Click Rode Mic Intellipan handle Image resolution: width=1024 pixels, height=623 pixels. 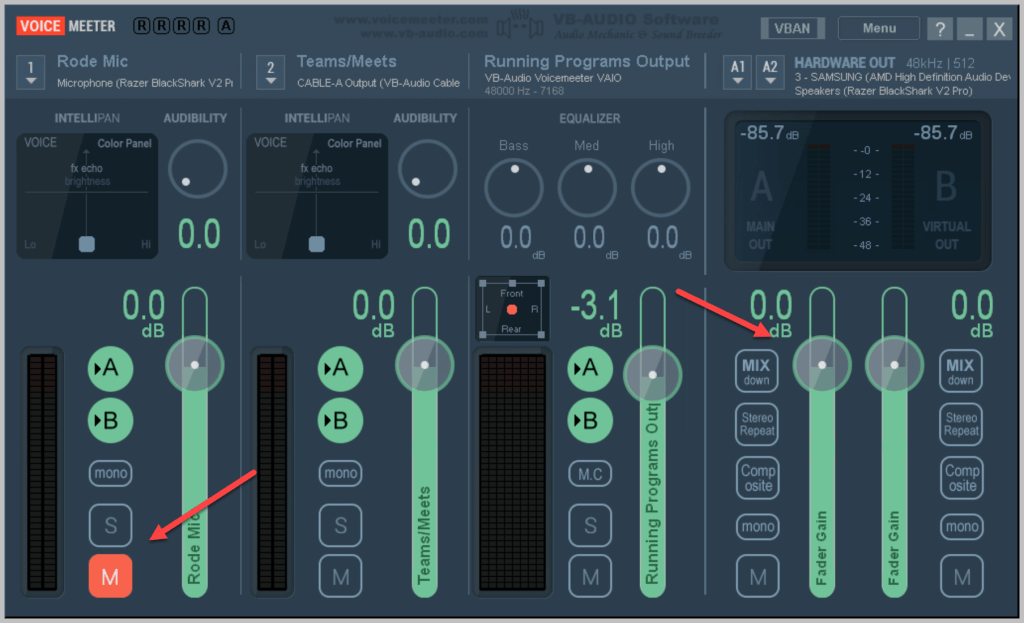(87, 244)
